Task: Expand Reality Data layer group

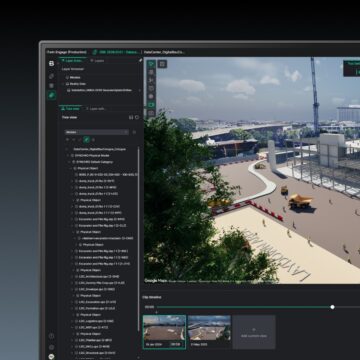Action: [63, 84]
